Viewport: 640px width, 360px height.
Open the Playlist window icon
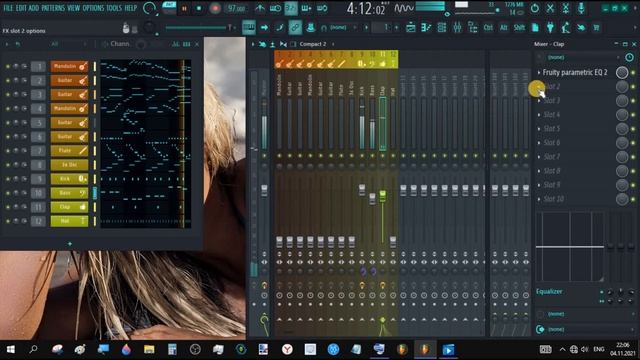(411, 27)
